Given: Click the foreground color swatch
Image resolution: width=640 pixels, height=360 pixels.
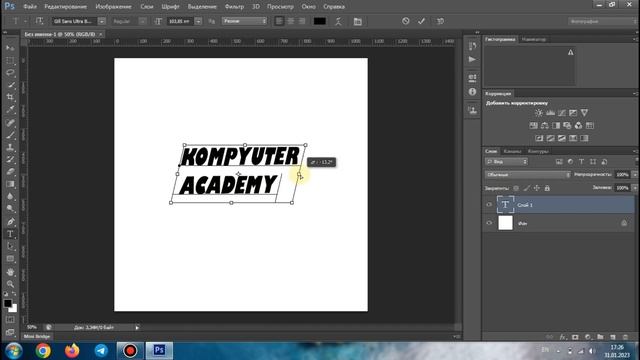Looking at the screenshot, I should (7, 303).
